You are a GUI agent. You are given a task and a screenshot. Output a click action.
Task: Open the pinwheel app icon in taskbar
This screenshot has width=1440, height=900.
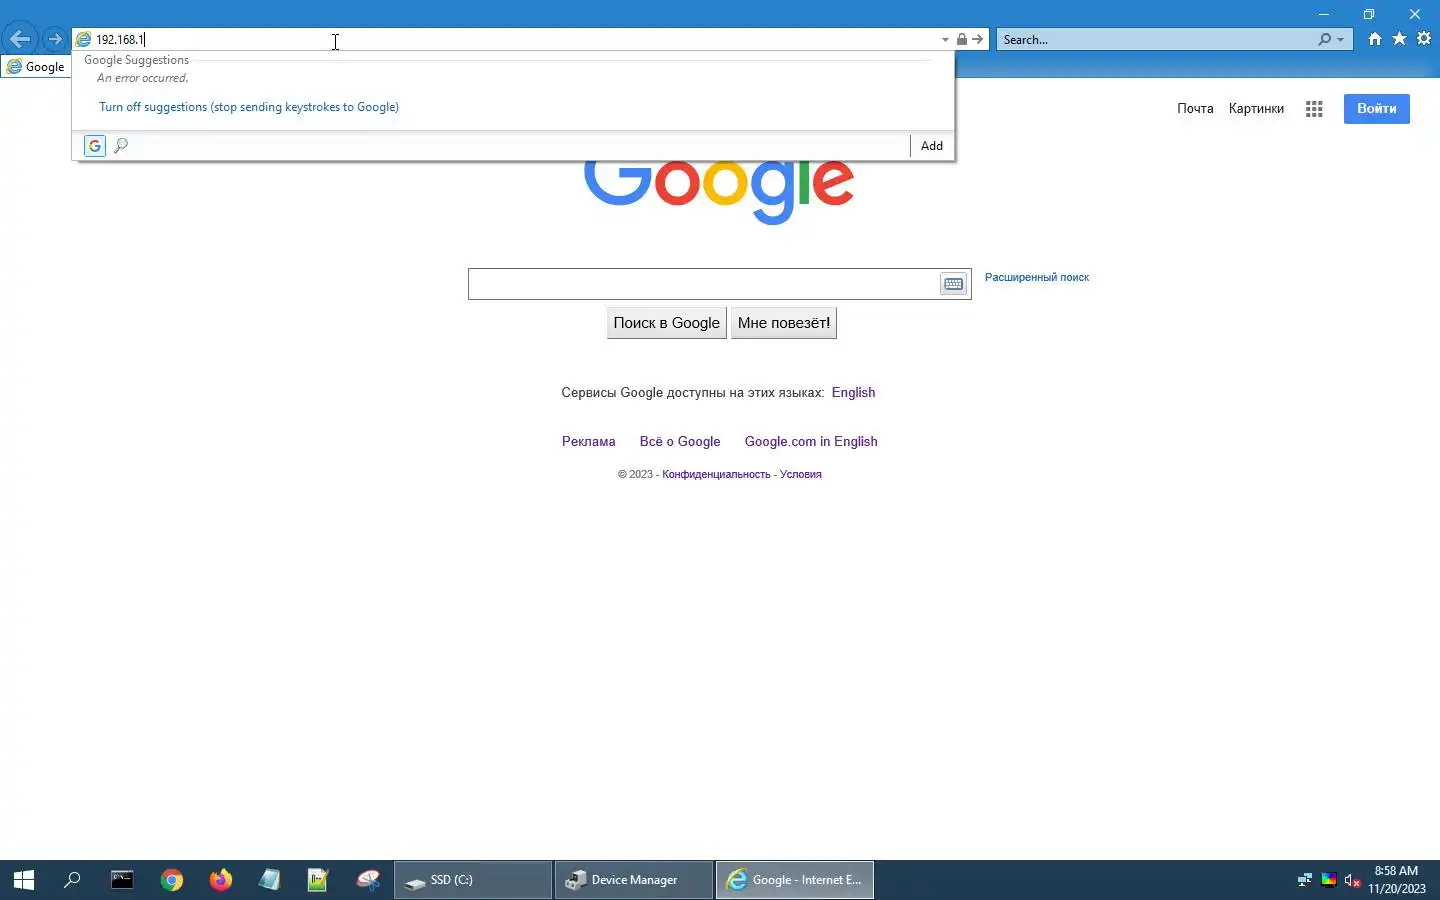point(368,880)
